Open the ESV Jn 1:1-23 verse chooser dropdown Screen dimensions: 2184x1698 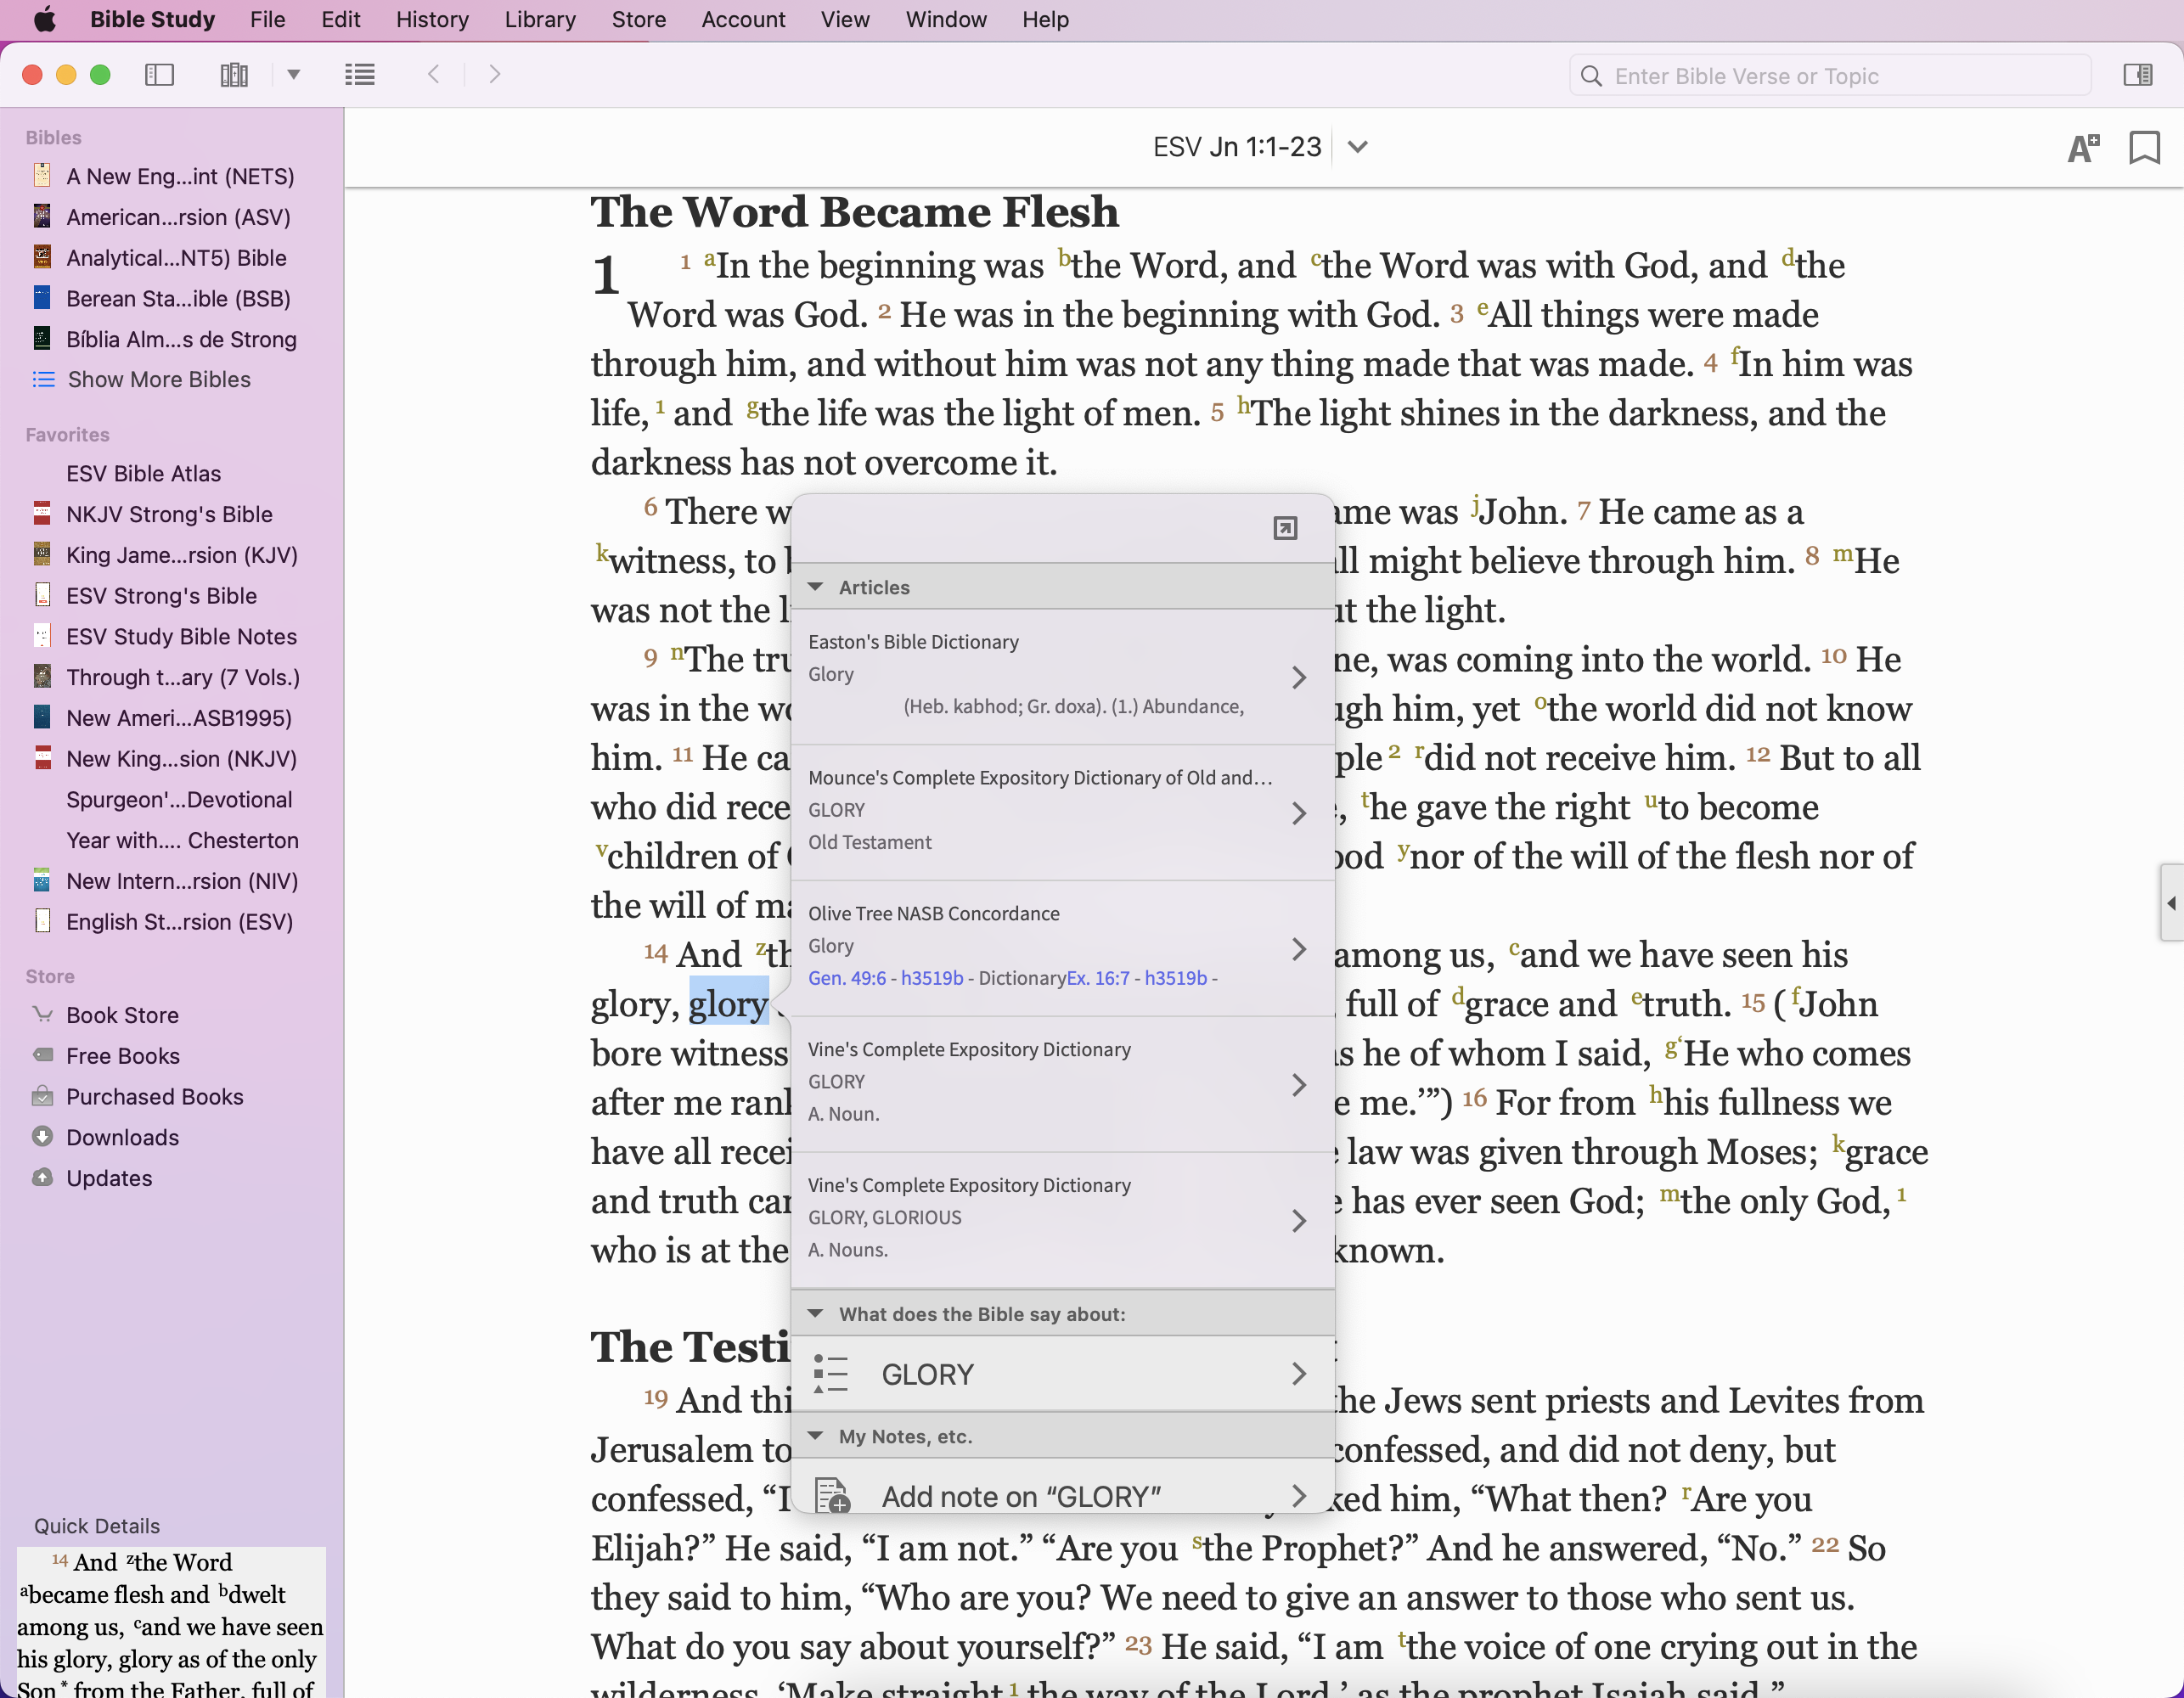tap(1357, 147)
